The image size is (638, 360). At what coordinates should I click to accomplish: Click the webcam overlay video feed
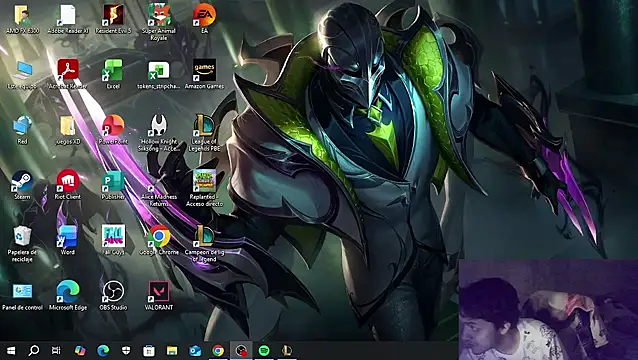click(548, 310)
